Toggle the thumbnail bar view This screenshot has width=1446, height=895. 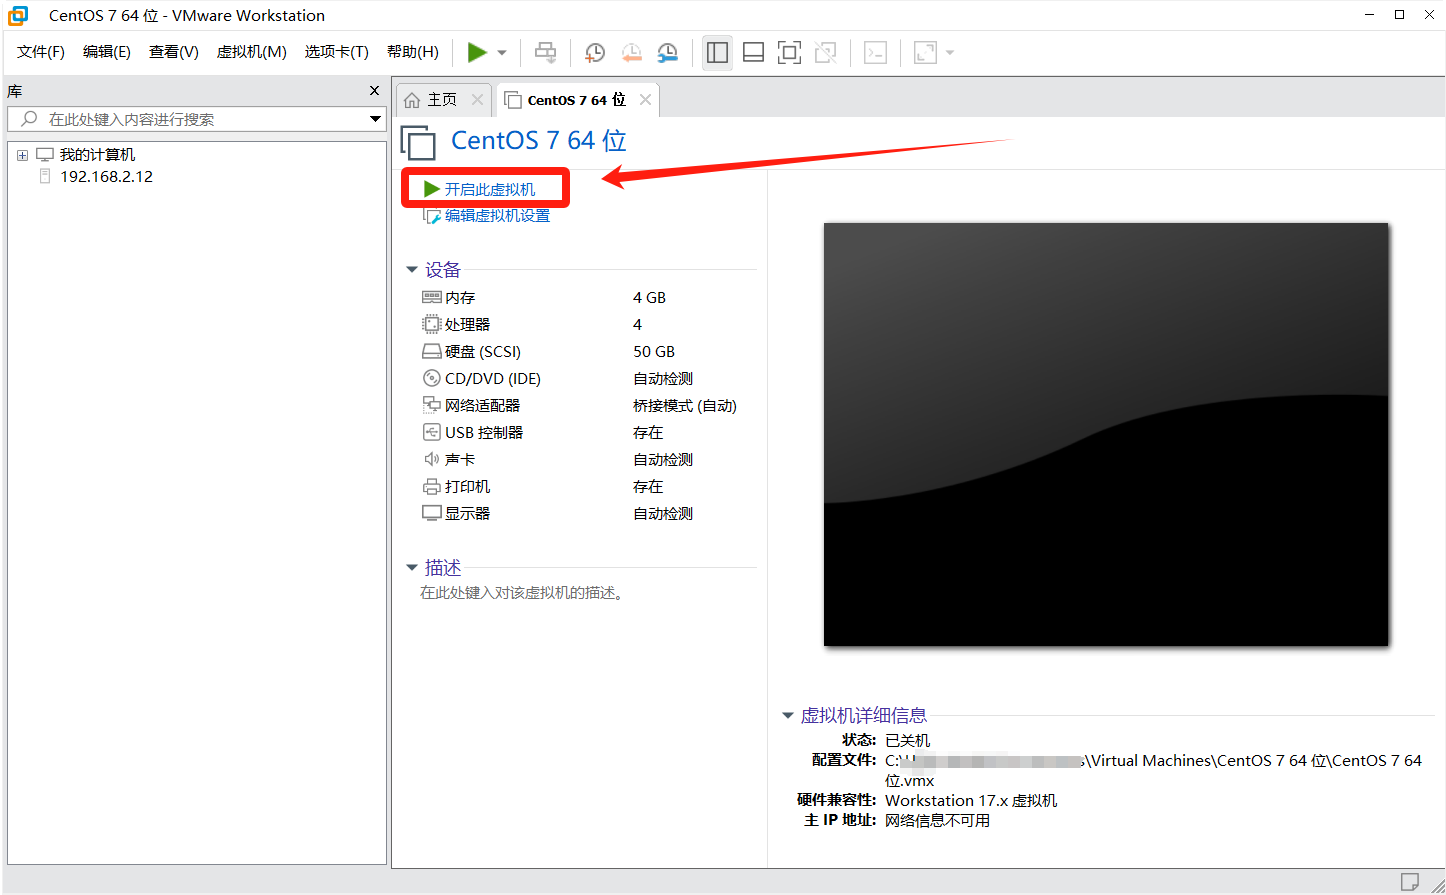click(x=753, y=53)
